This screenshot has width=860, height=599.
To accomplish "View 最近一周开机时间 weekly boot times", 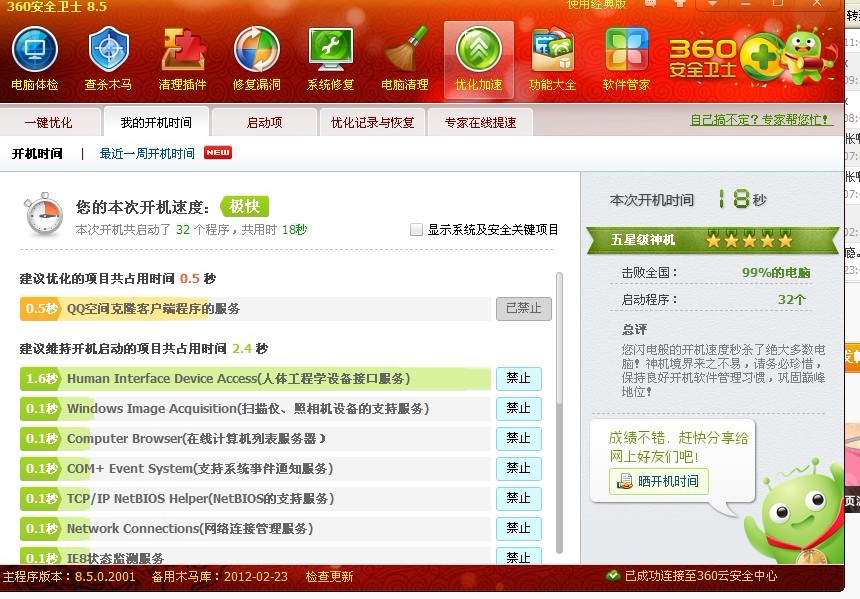I will (147, 154).
